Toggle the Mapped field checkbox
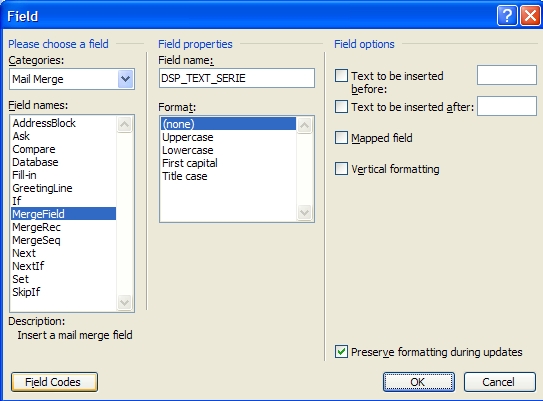Screen dimensions: 543x401 coord(341,137)
